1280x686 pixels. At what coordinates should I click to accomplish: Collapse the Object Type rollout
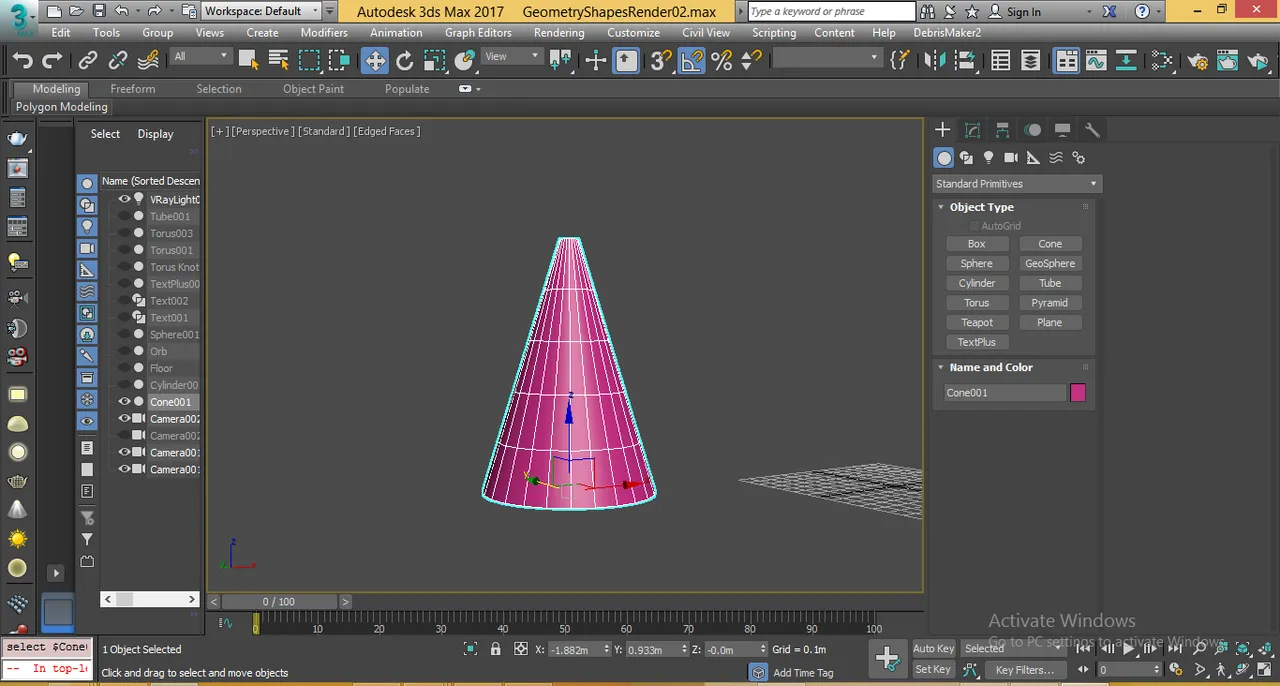[940, 207]
